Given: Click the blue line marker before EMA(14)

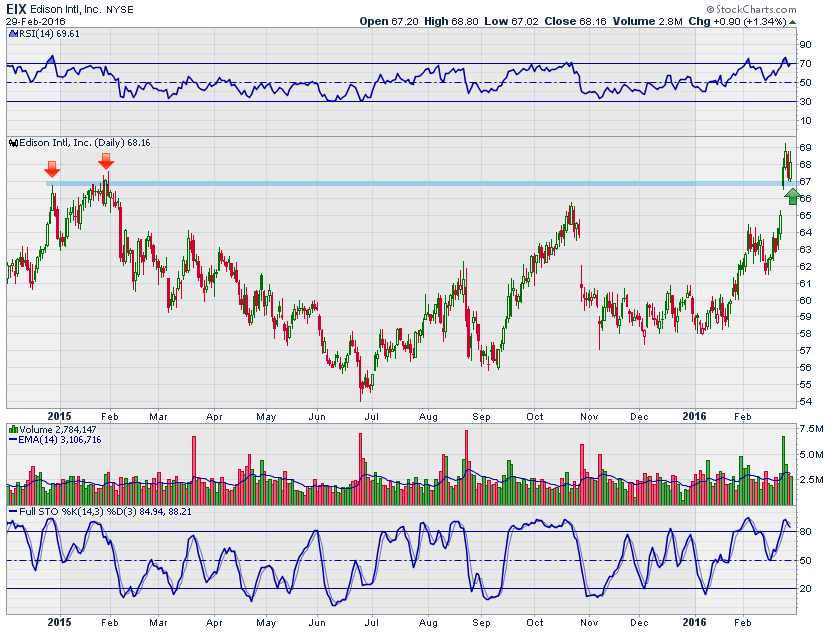Looking at the screenshot, I should (x=13, y=440).
